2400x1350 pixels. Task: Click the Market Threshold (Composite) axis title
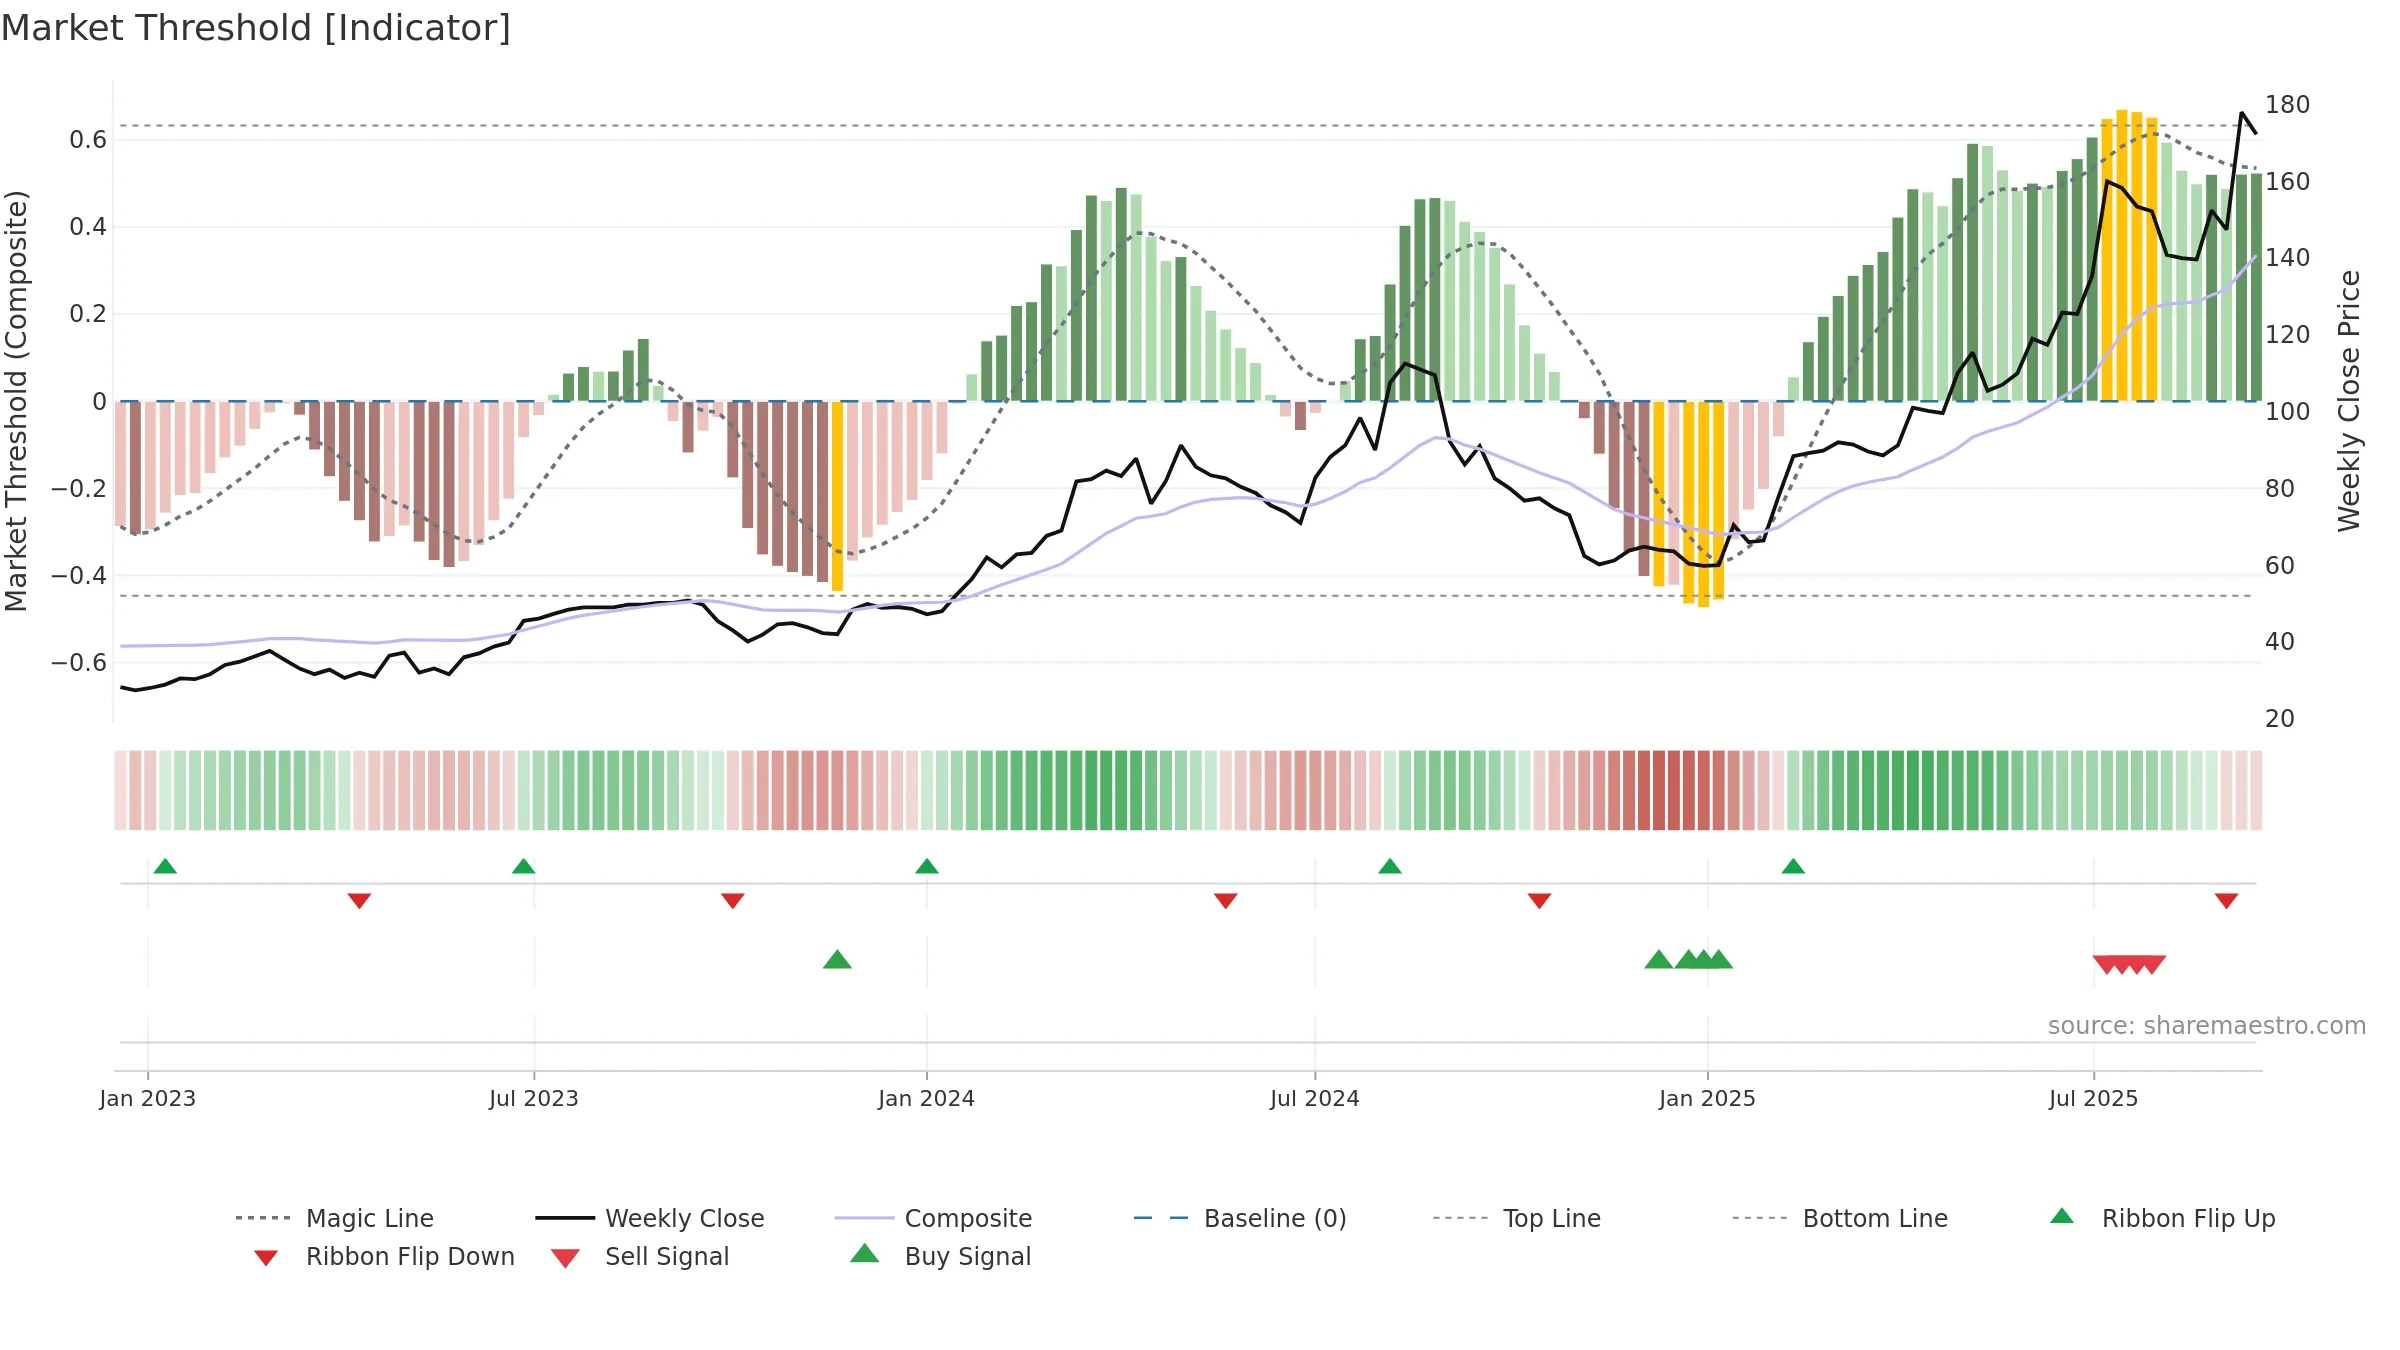click(x=16, y=401)
